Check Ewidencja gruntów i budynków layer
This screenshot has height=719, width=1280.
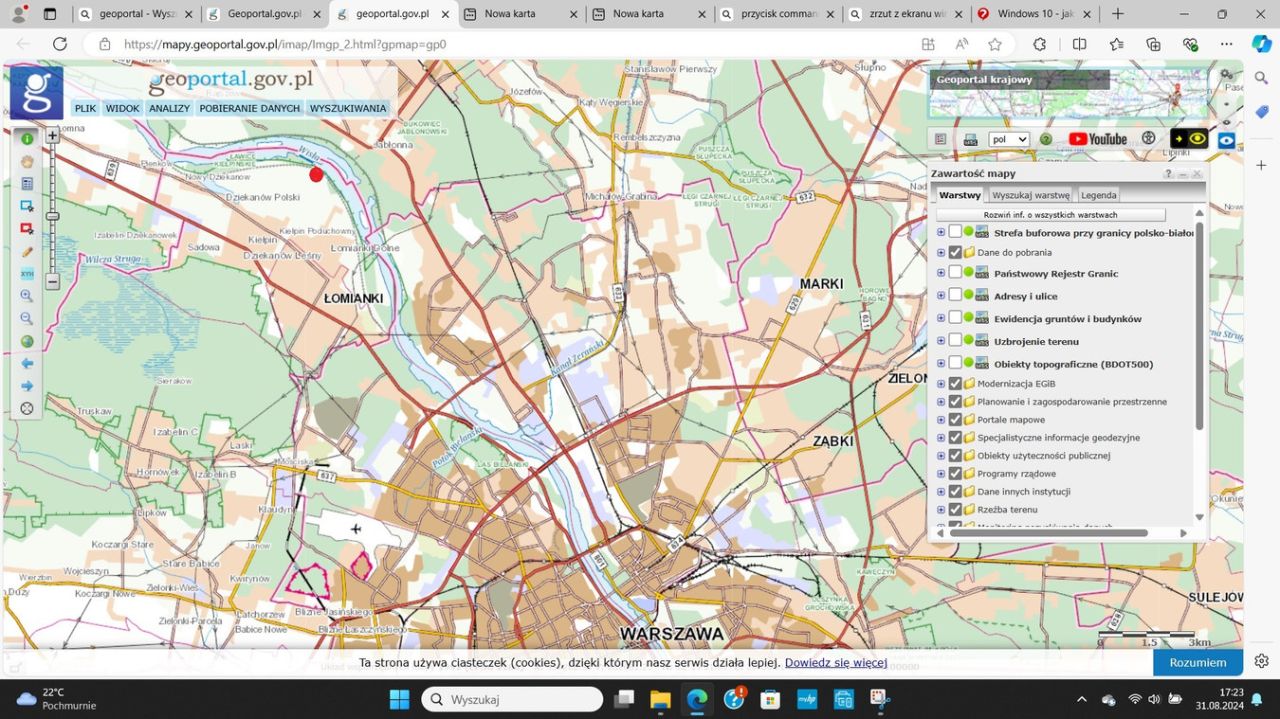click(x=955, y=318)
